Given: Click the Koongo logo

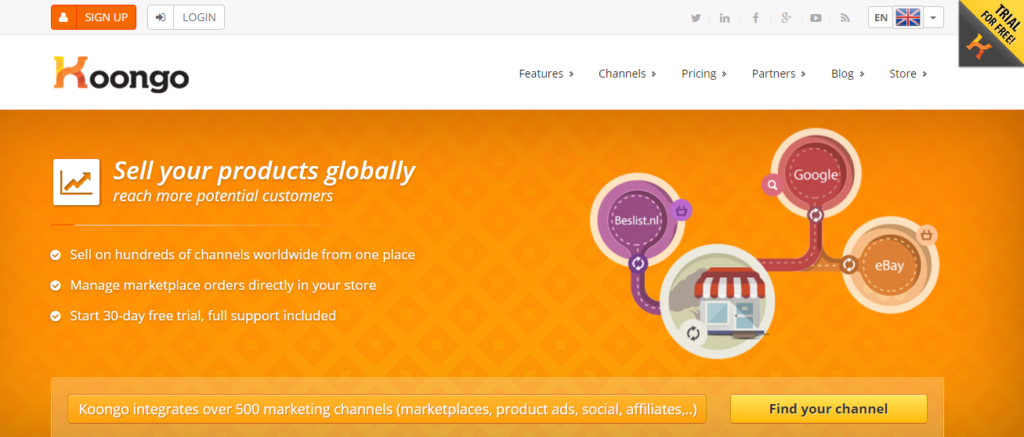Looking at the screenshot, I should click(x=121, y=73).
